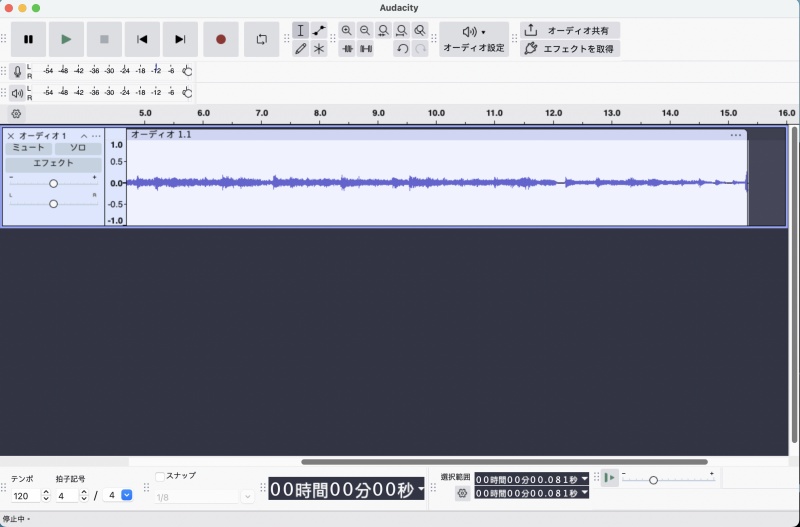Viewport: 800px width, 527px height.
Task: Click the track gain slider knob
Action: tap(53, 184)
